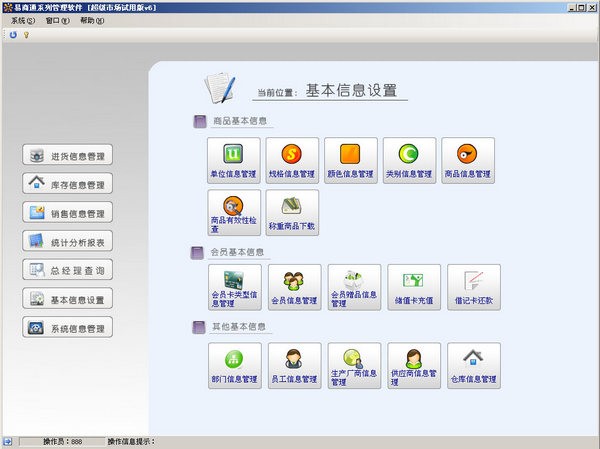
Task: Open 供应商信息管理 supplier tile
Action: point(414,366)
